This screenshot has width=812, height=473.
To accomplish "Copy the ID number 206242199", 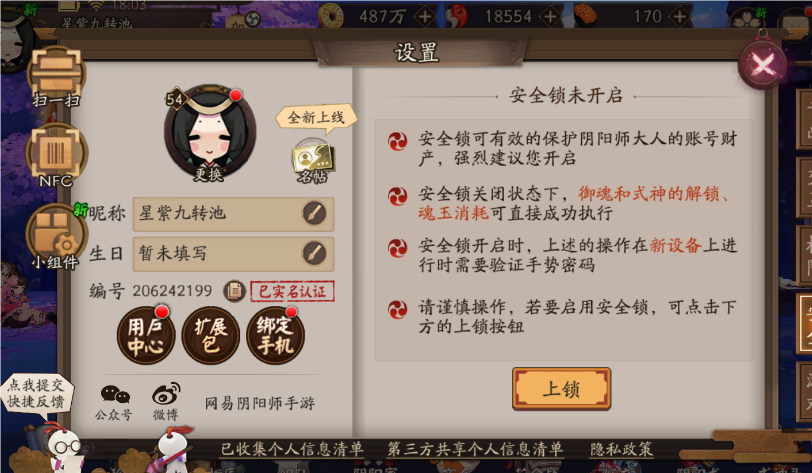I will tap(234, 291).
